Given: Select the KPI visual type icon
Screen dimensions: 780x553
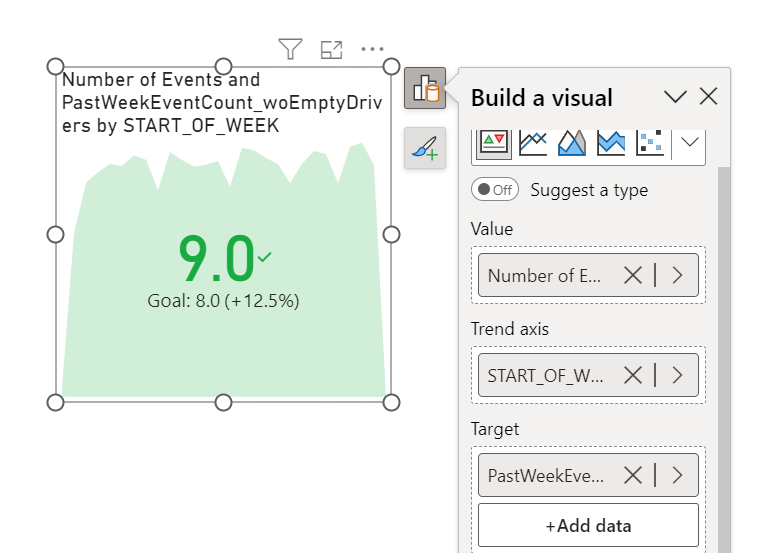Looking at the screenshot, I should coord(493,144).
